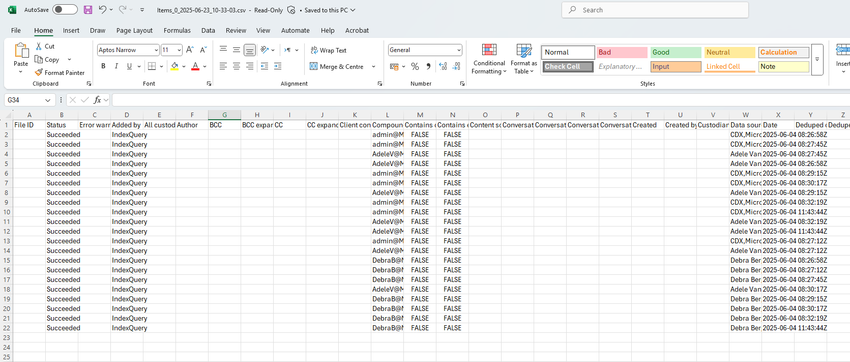Click the Copy icon

(38, 60)
